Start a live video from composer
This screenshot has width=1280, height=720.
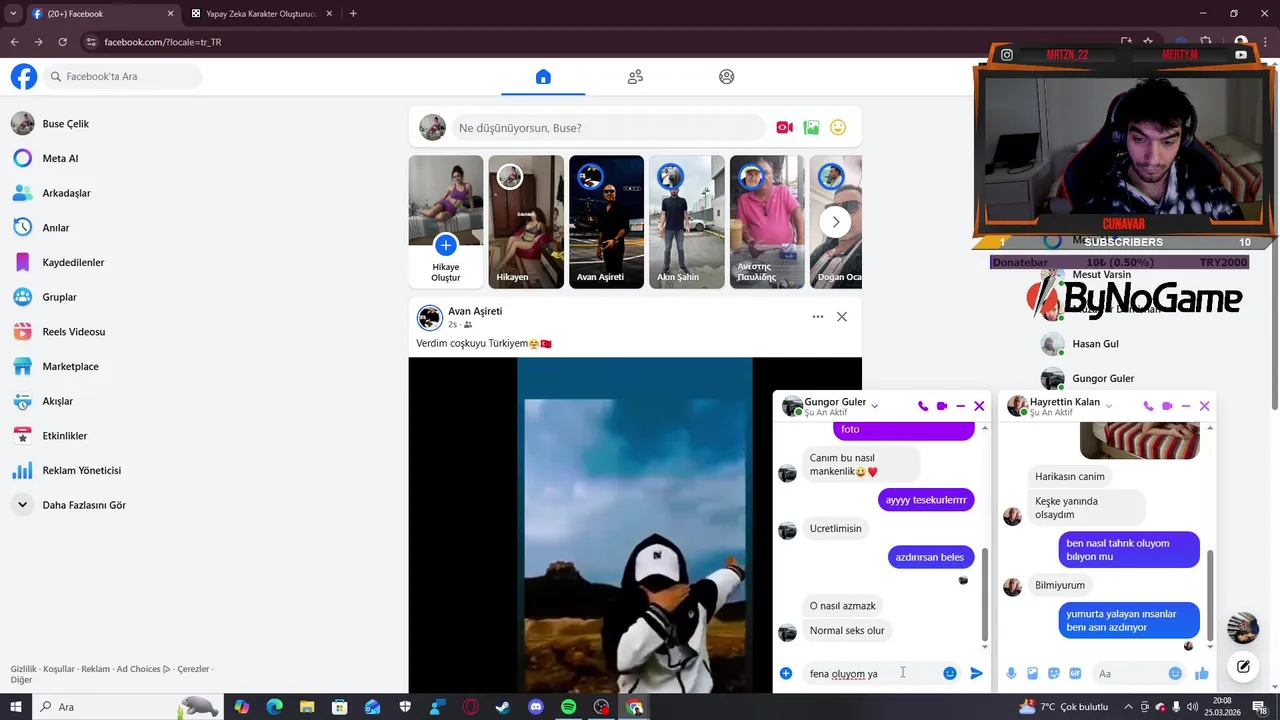[x=785, y=128]
